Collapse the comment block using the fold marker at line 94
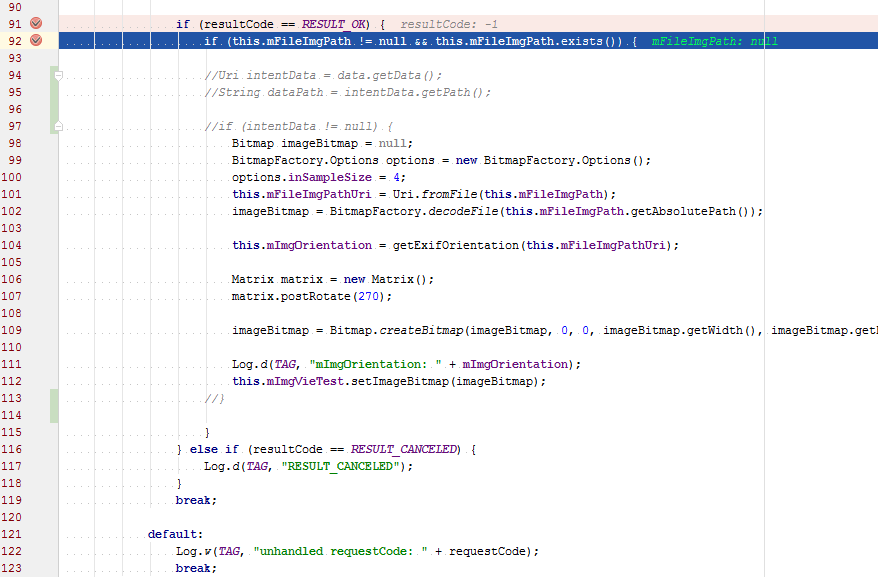 [x=57, y=74]
